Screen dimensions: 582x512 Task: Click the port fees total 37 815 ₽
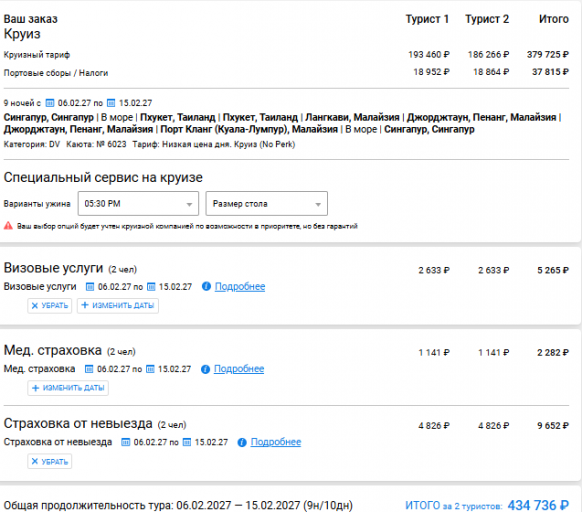550,72
